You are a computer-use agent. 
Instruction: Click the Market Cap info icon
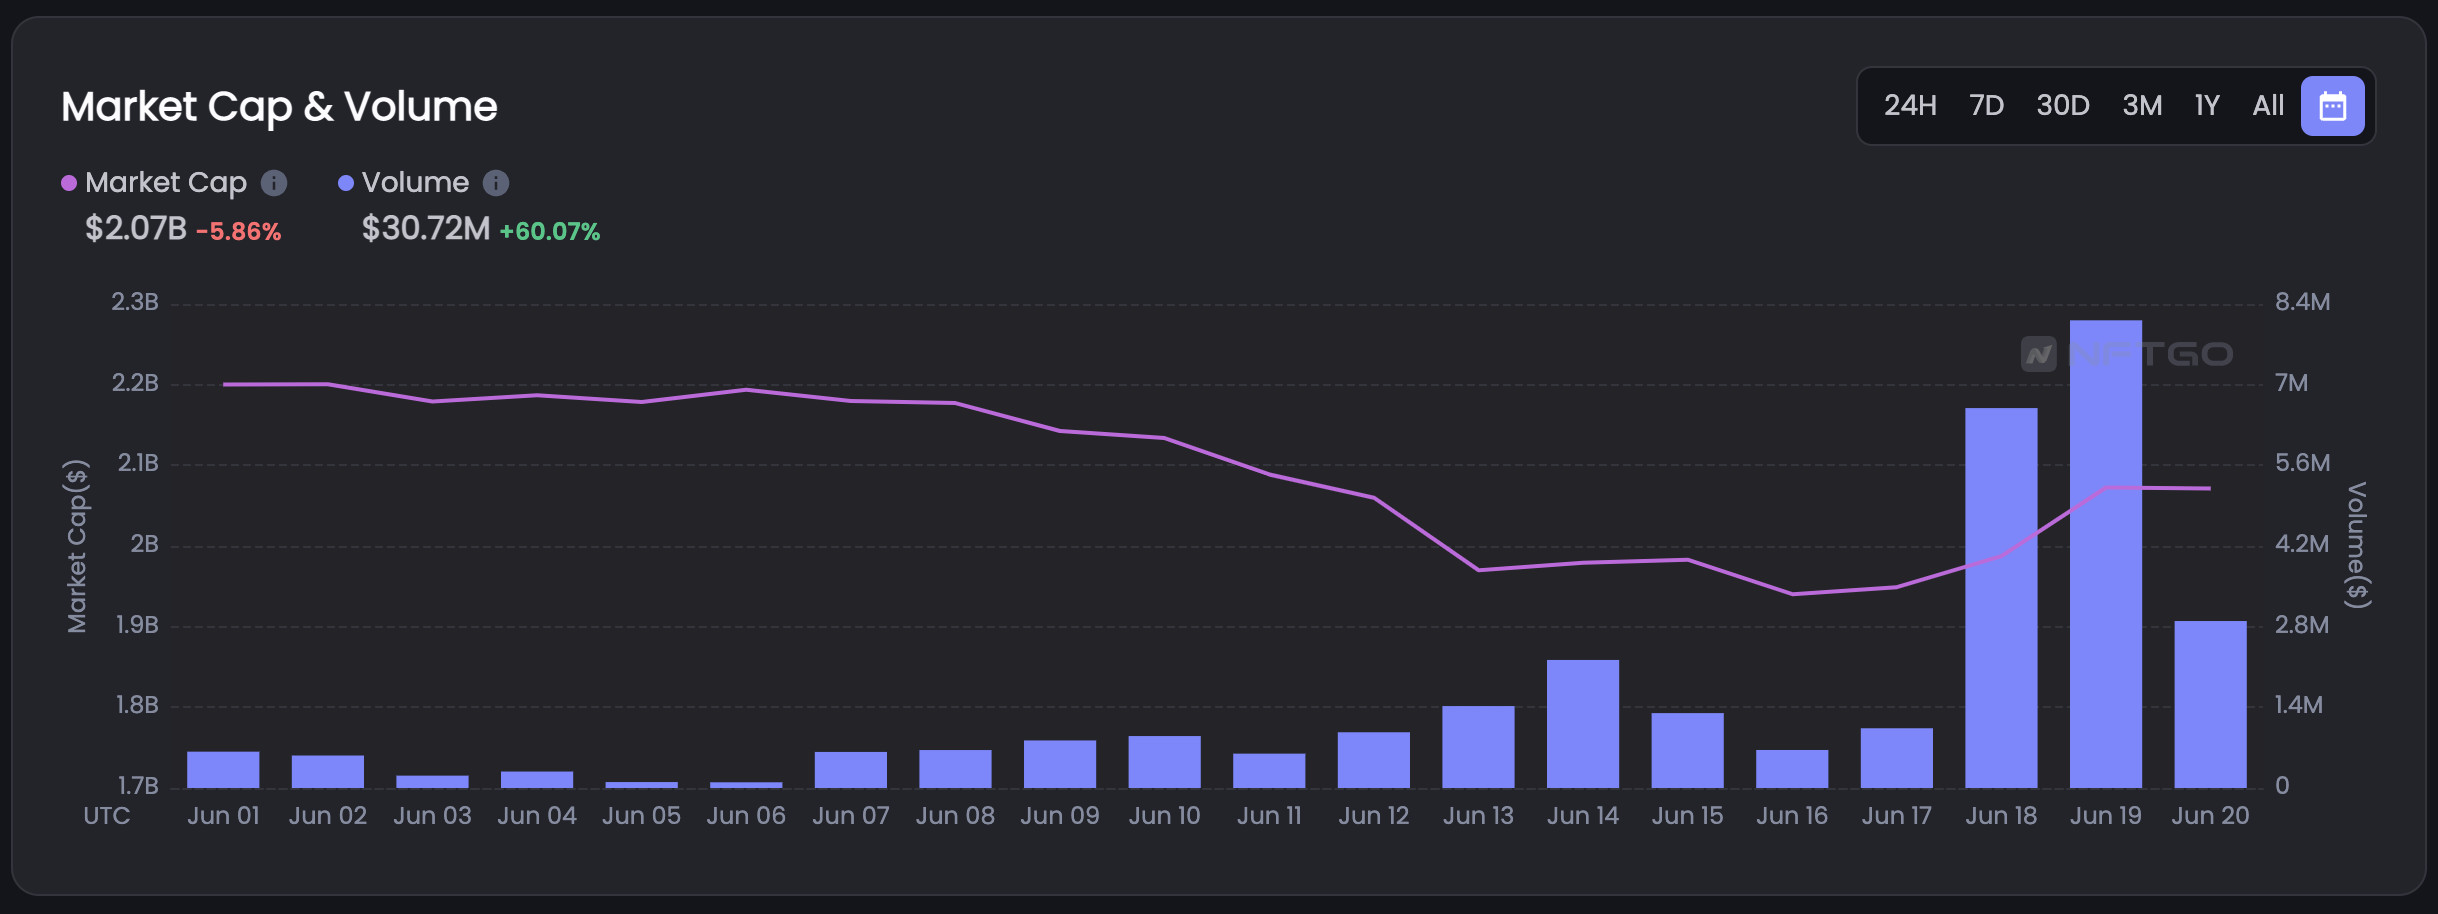point(274,183)
